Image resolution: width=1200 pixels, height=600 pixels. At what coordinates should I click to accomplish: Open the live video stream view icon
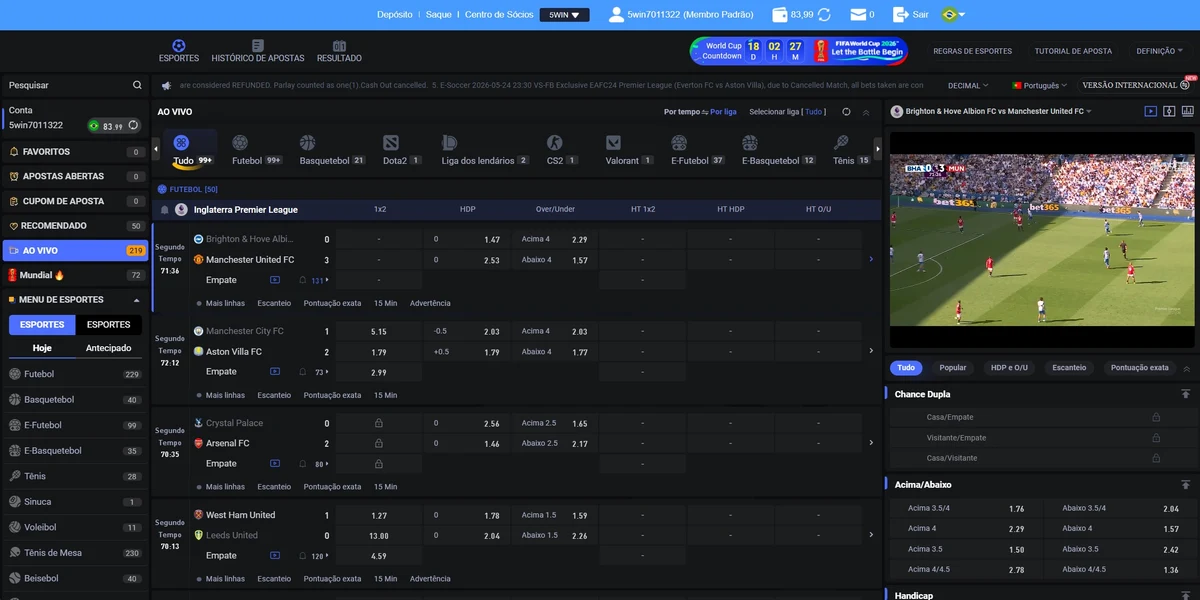[1151, 111]
